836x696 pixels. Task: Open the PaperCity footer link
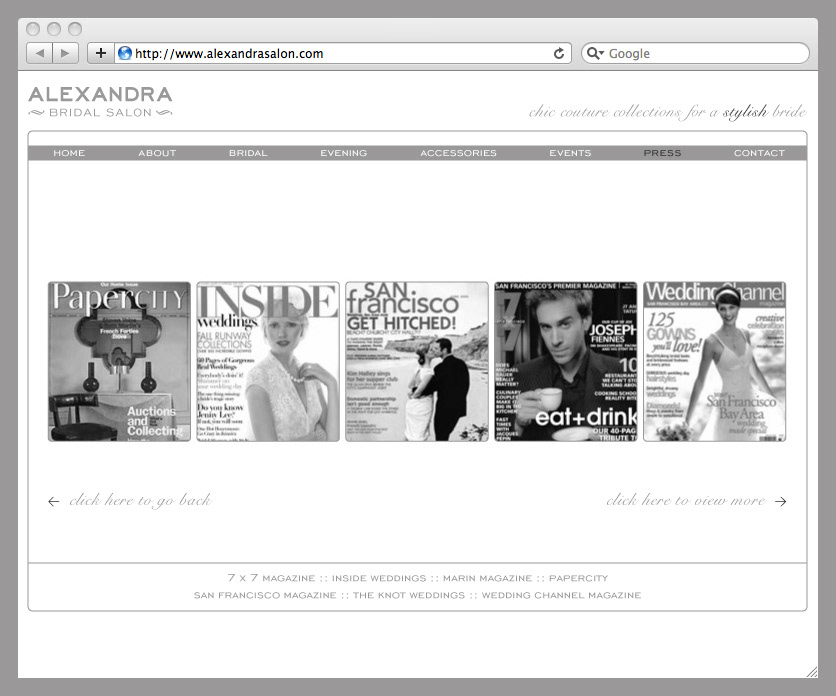click(578, 578)
